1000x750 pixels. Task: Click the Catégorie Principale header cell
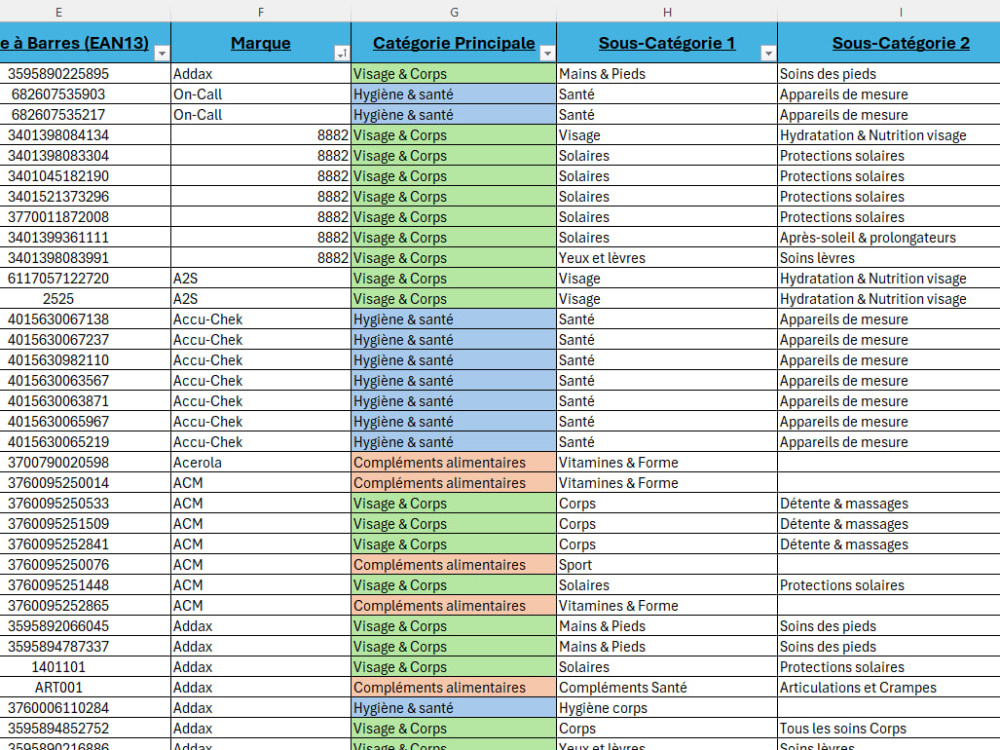[454, 43]
